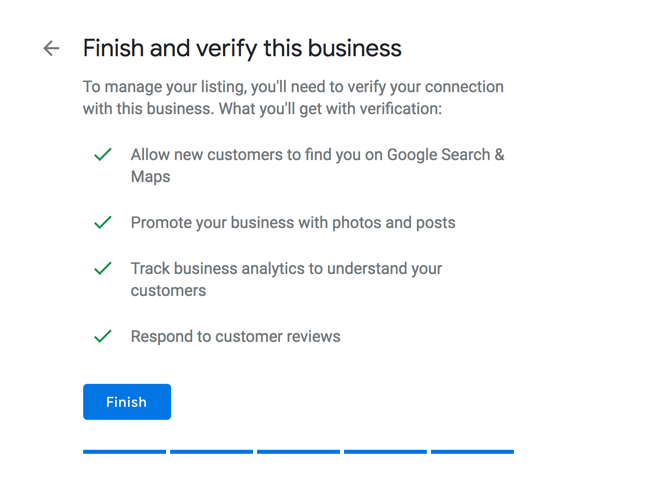Screen dimensions: 669x498
Task: Select the middle third progress bar segment
Action: click(299, 451)
